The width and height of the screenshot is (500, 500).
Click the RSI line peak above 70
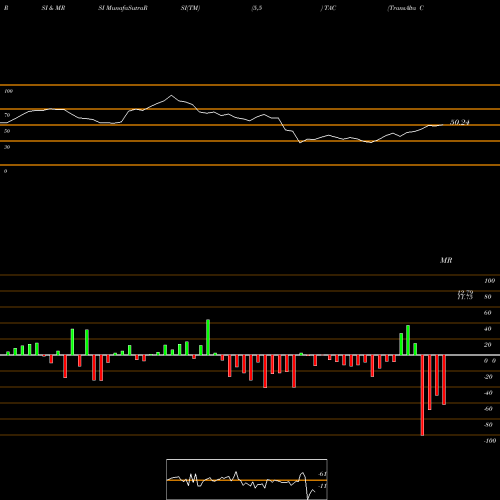172,96
